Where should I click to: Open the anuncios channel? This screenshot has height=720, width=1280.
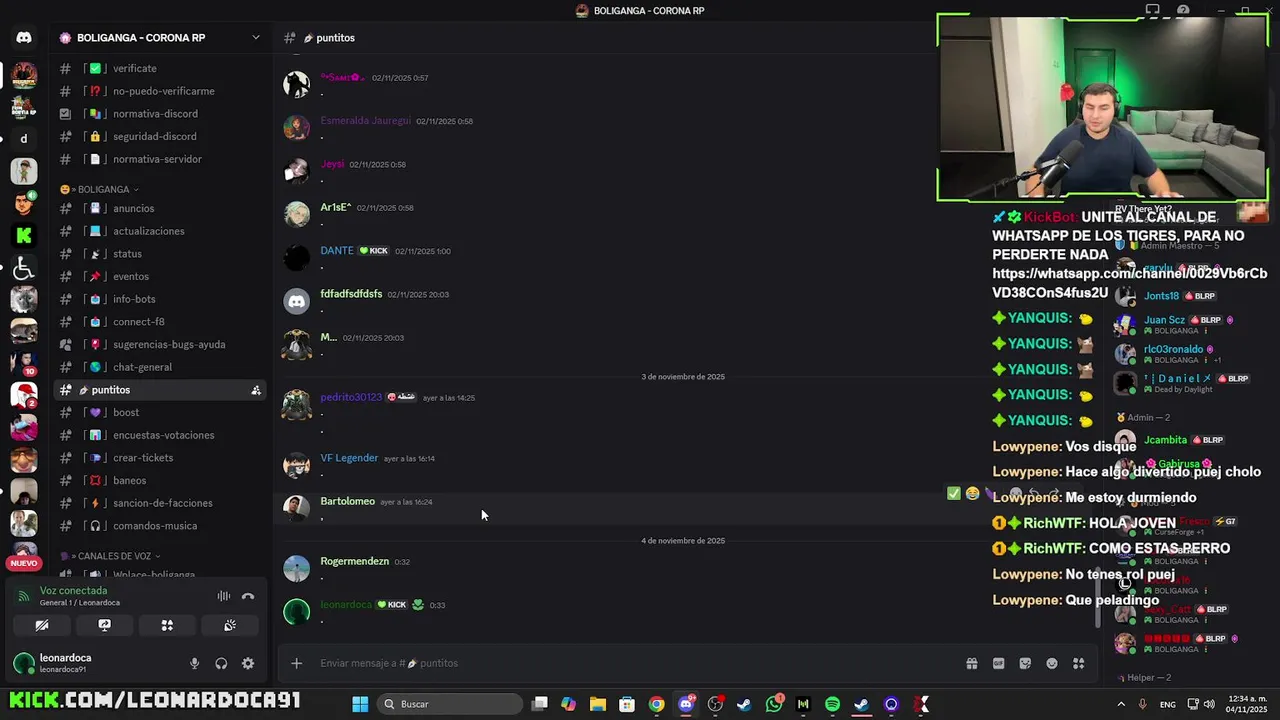tap(160, 209)
